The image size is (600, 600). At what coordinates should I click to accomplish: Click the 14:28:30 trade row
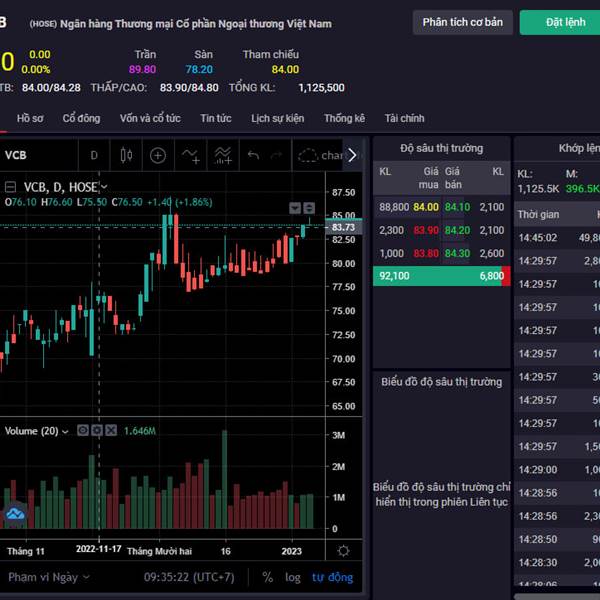click(x=558, y=562)
